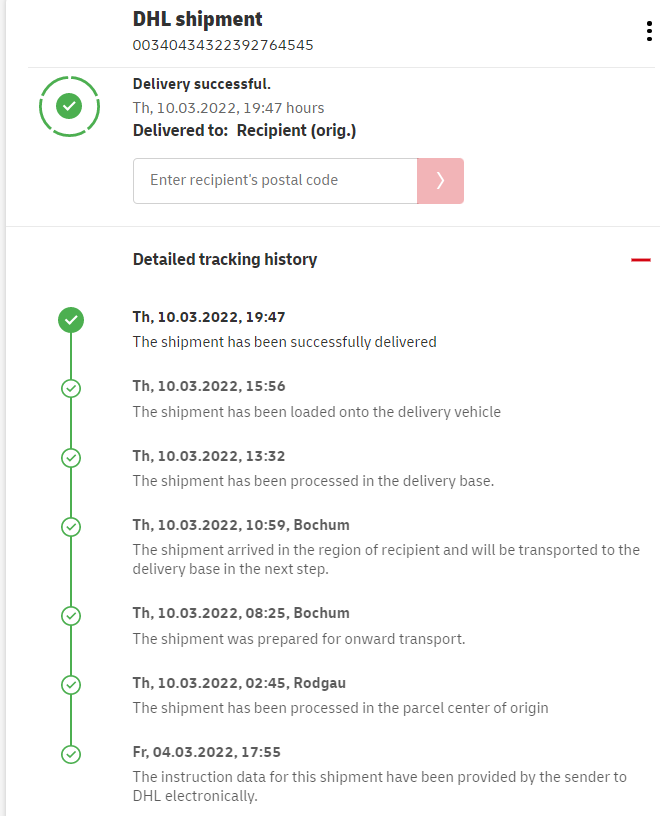
Task: Click the 08:25 Bochum onward transport checkpoint icon
Action: 71,616
